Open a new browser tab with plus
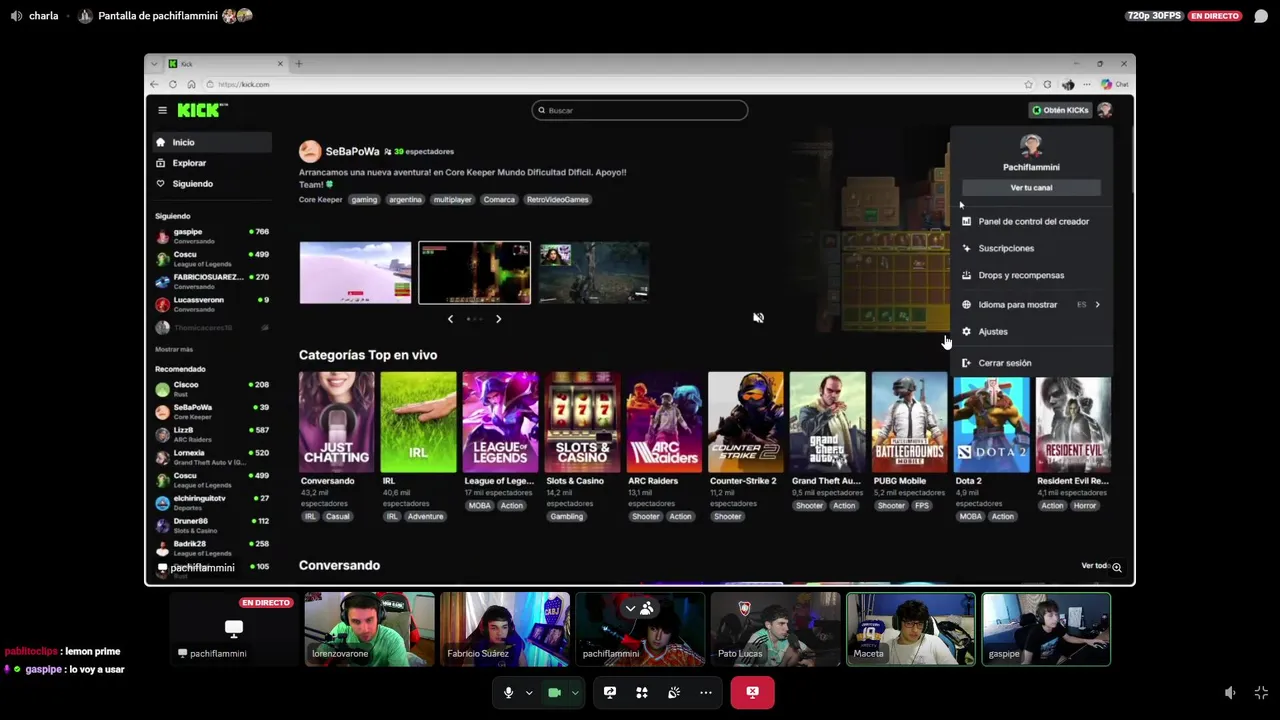The height and width of the screenshot is (720, 1280). coord(298,64)
